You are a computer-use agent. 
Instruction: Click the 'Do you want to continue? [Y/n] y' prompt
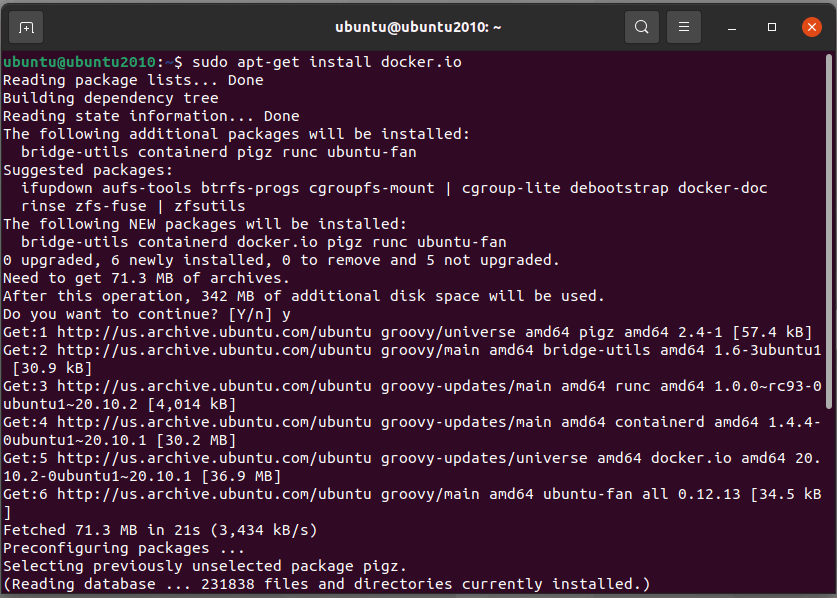147,314
